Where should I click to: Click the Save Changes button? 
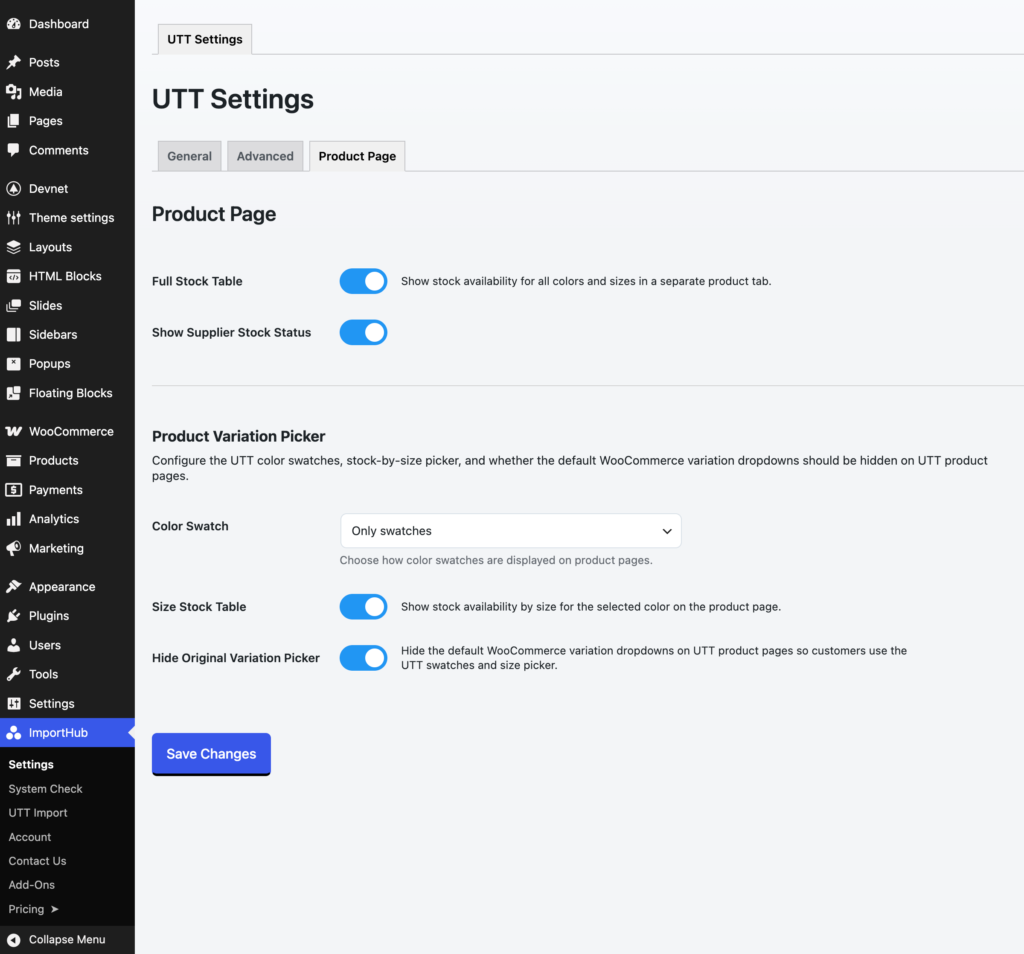[x=212, y=754]
